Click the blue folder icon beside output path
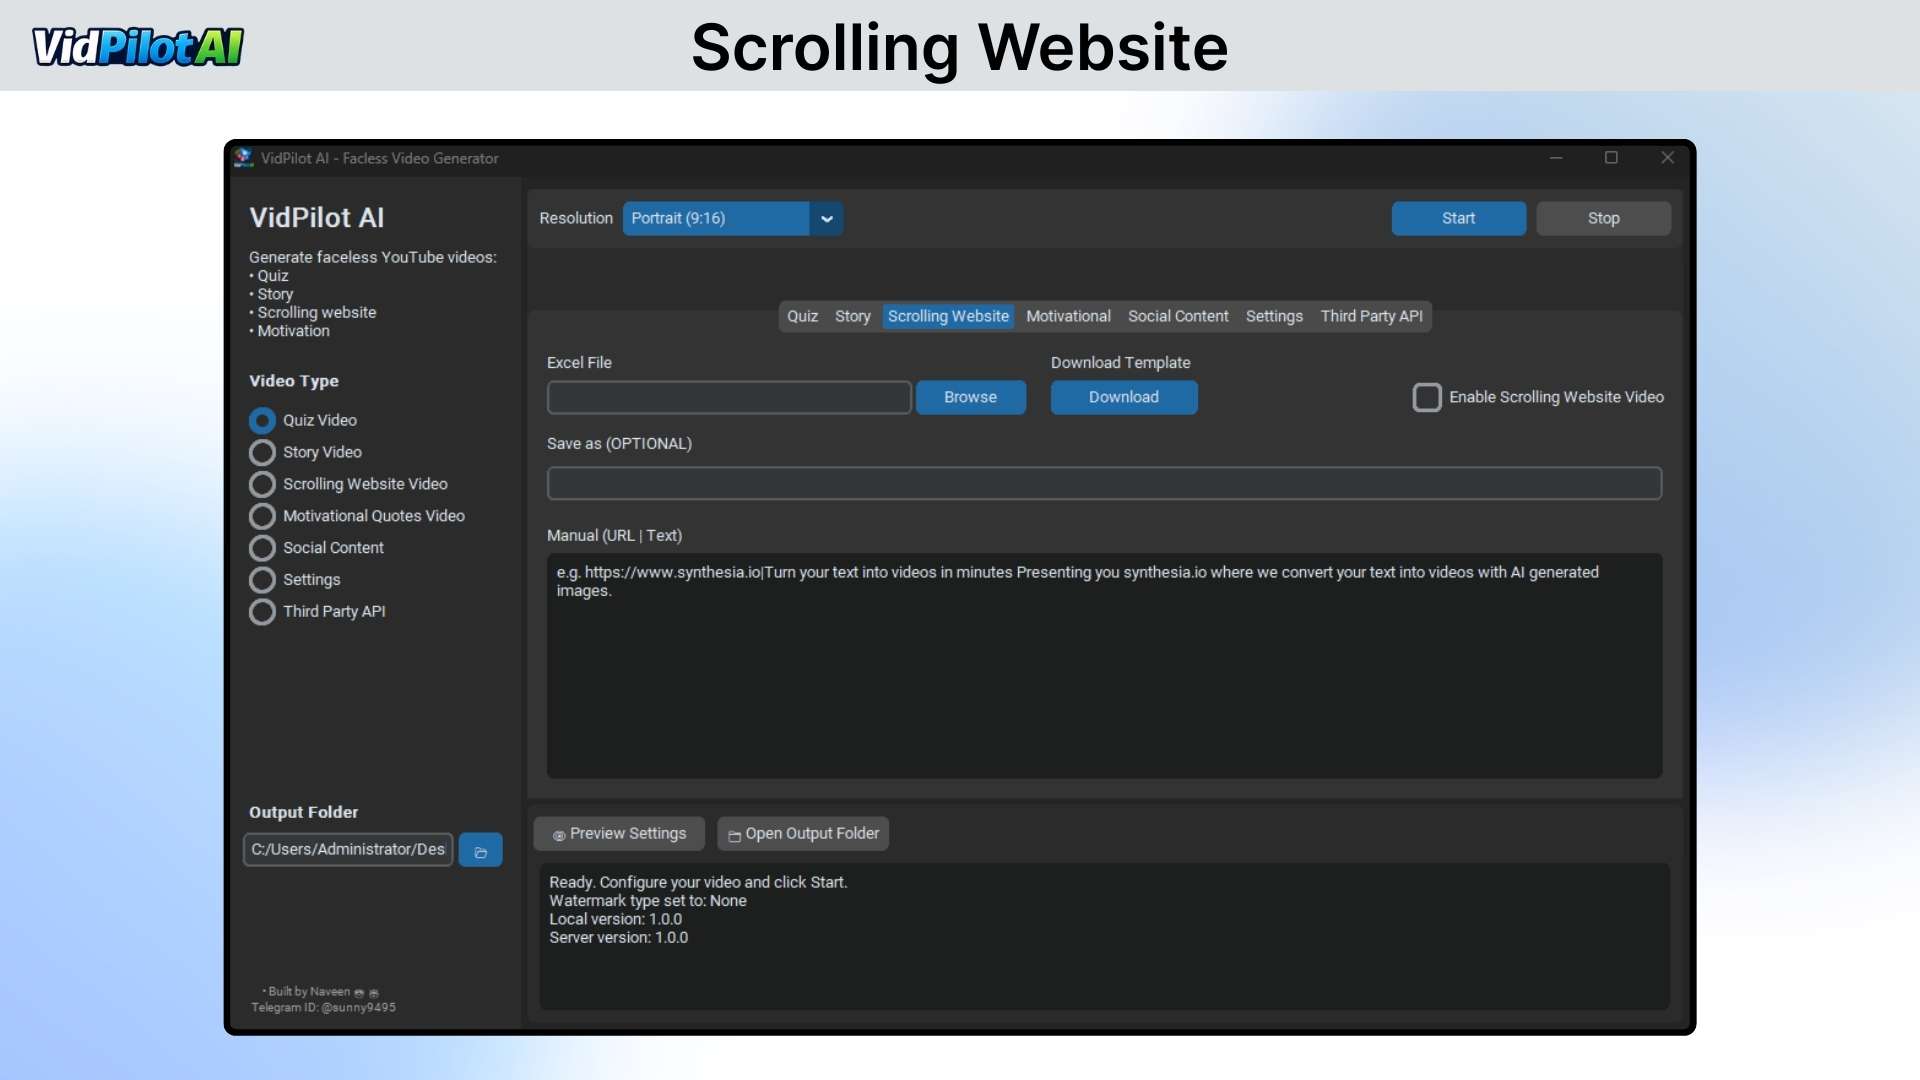 click(x=480, y=849)
